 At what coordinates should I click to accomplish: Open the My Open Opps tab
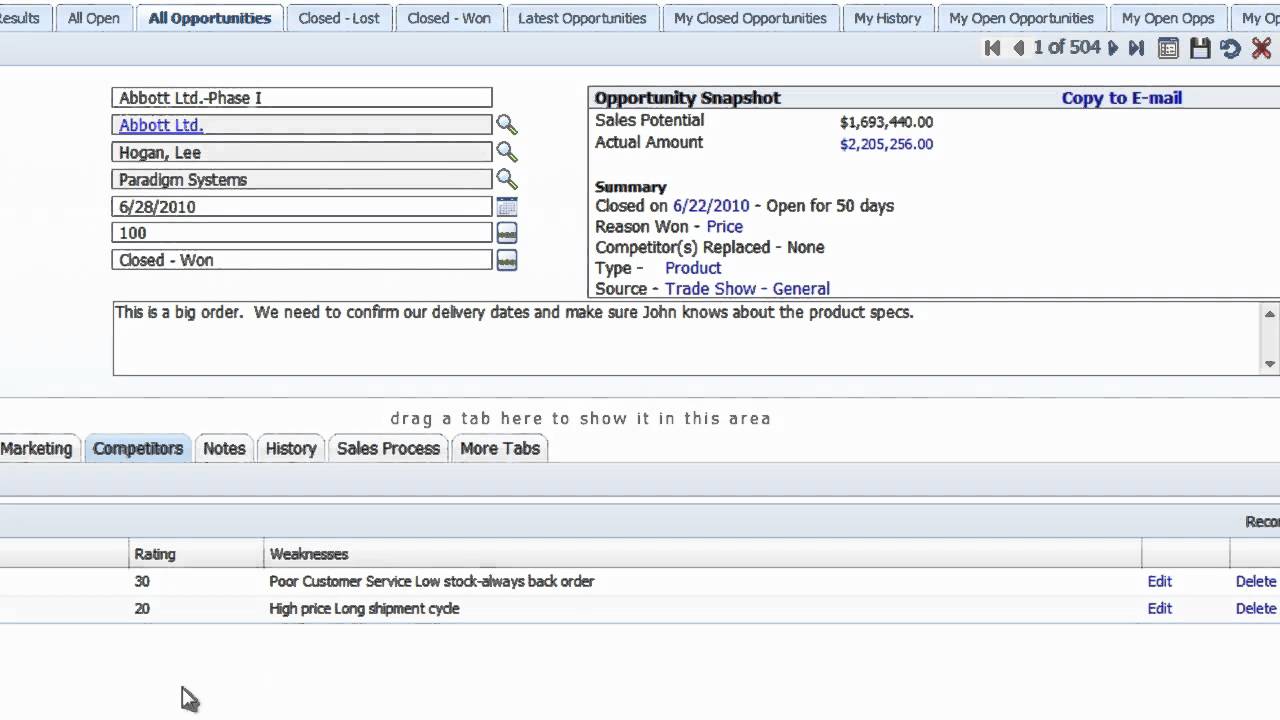pyautogui.click(x=1168, y=18)
